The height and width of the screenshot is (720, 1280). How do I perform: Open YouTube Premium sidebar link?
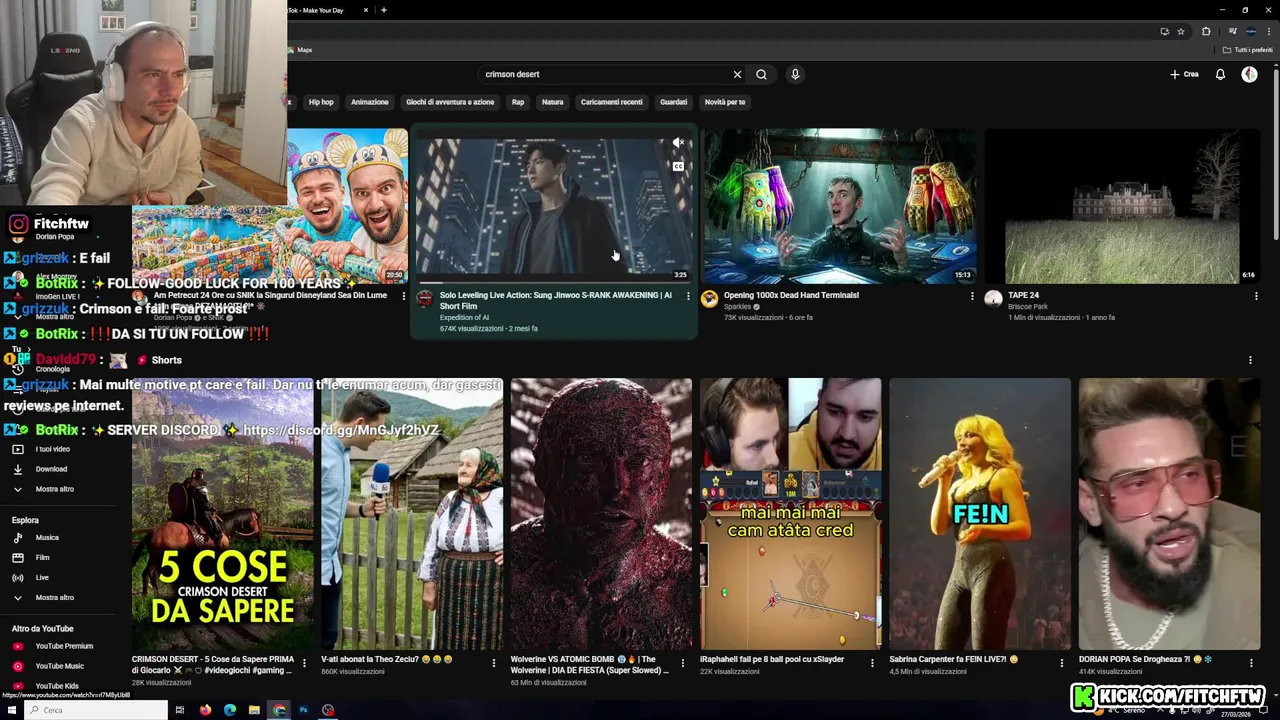(x=66, y=646)
